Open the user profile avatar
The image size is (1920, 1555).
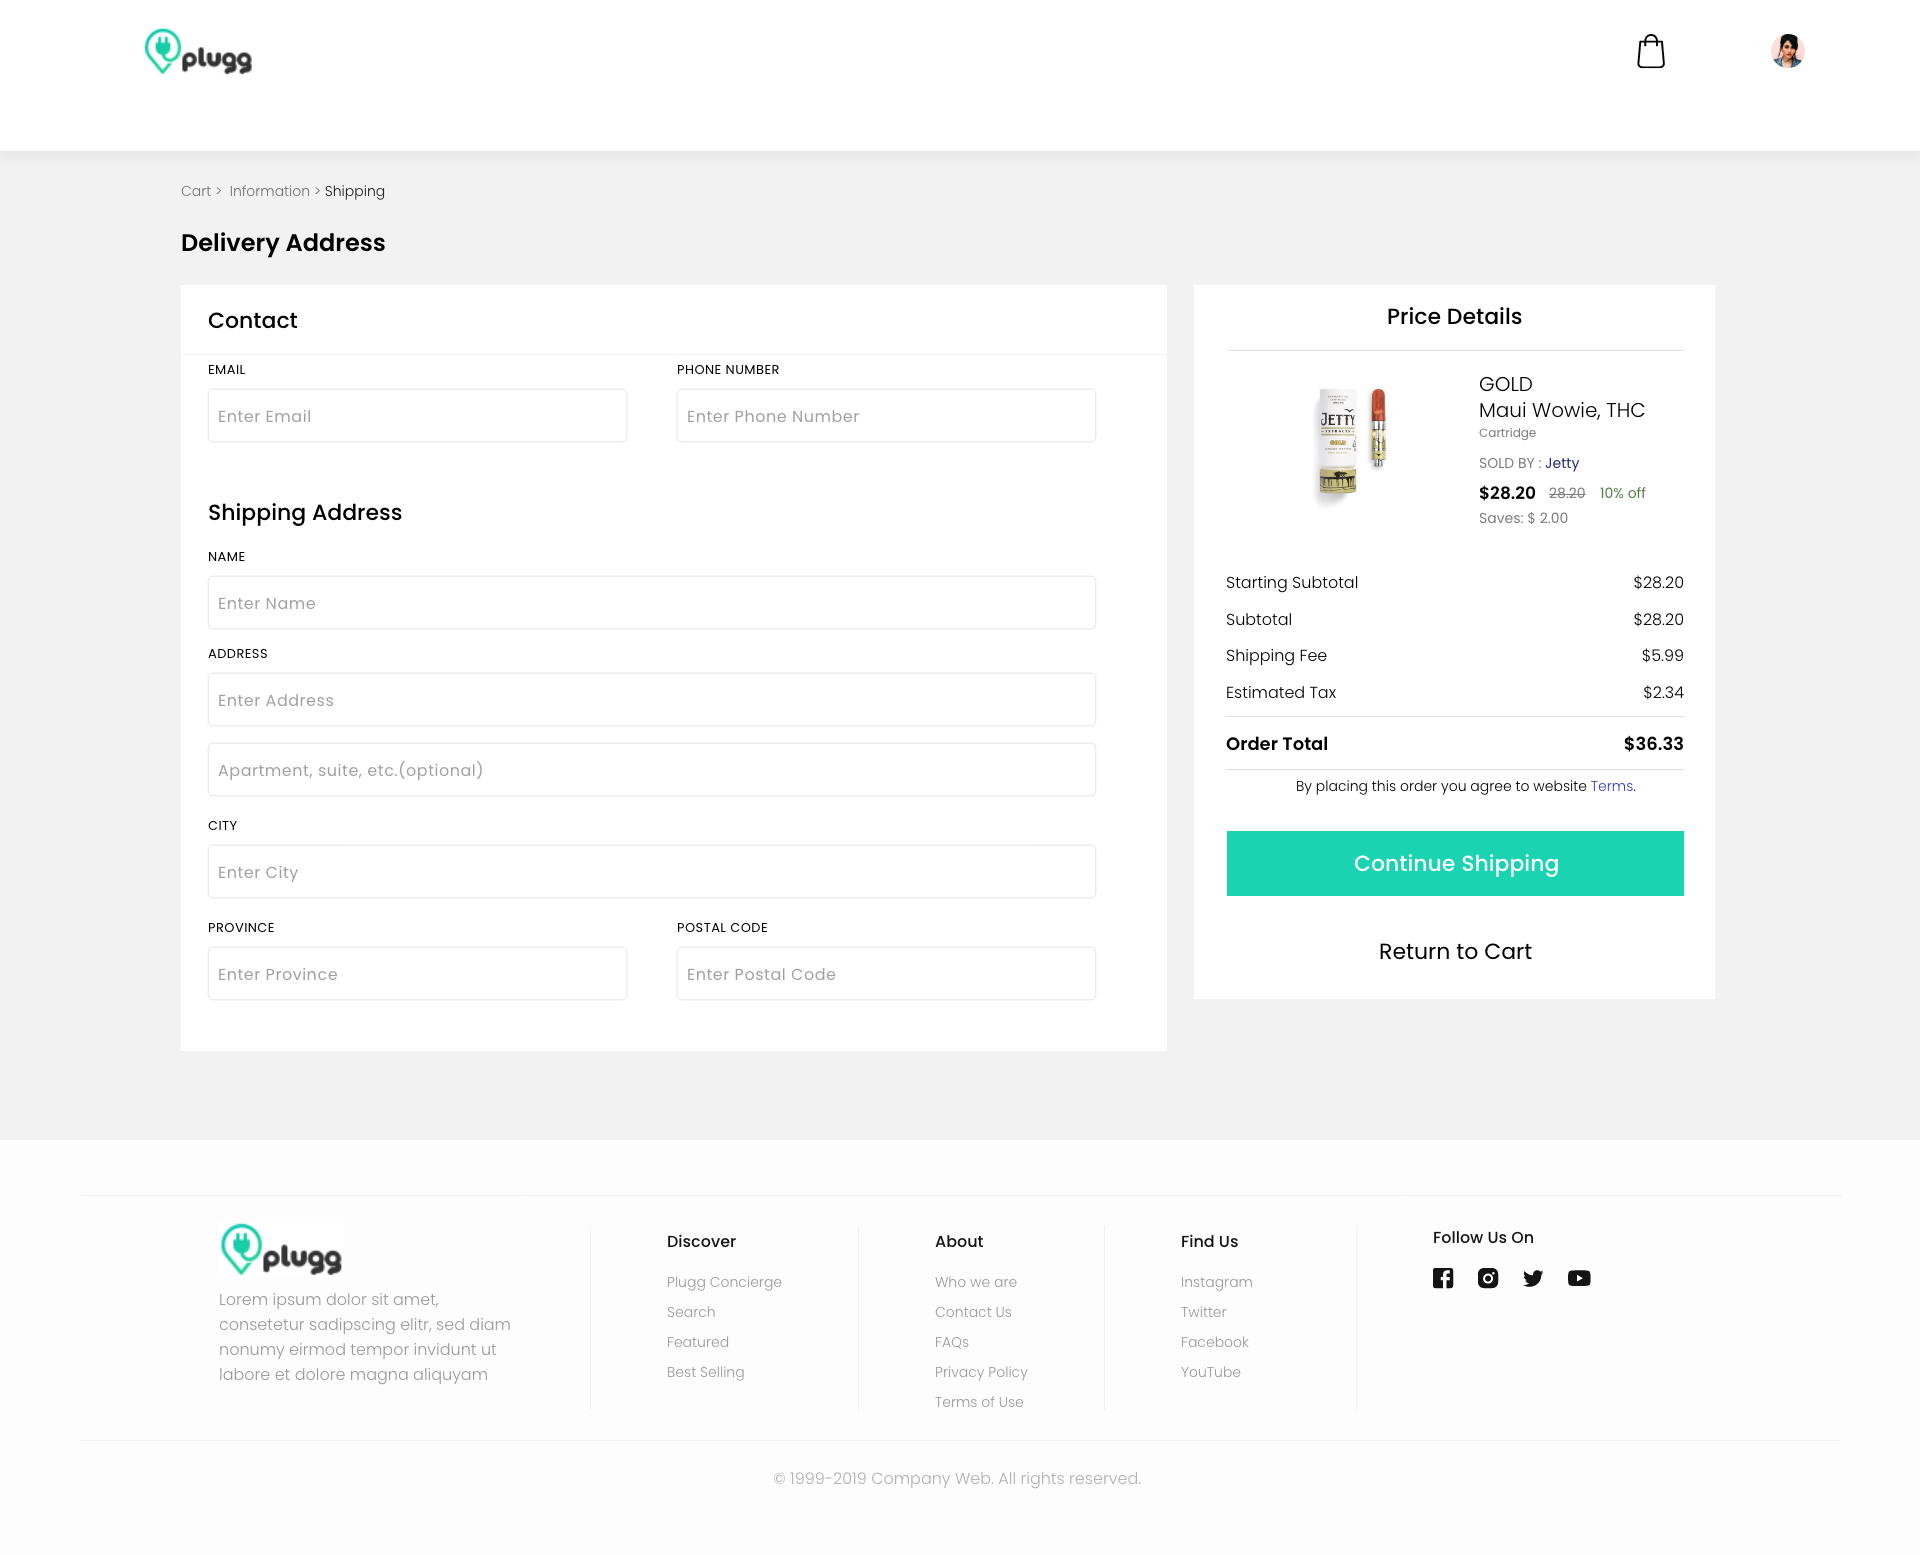pos(1787,51)
